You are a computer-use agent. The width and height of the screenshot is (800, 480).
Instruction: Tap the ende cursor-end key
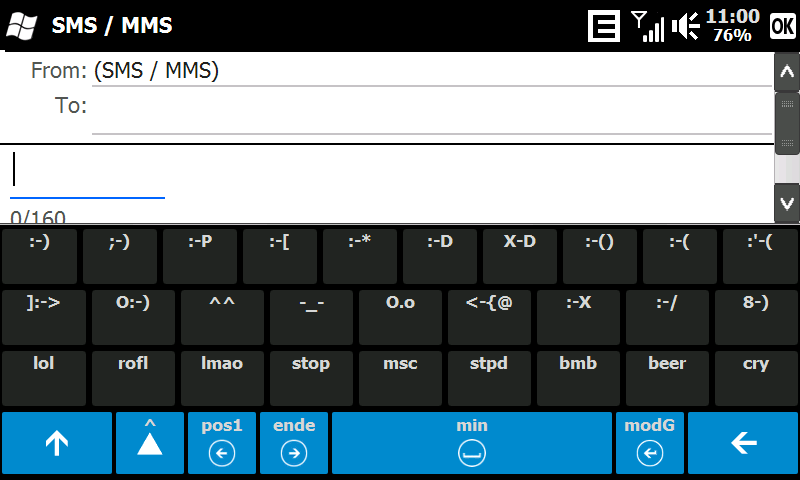point(294,443)
